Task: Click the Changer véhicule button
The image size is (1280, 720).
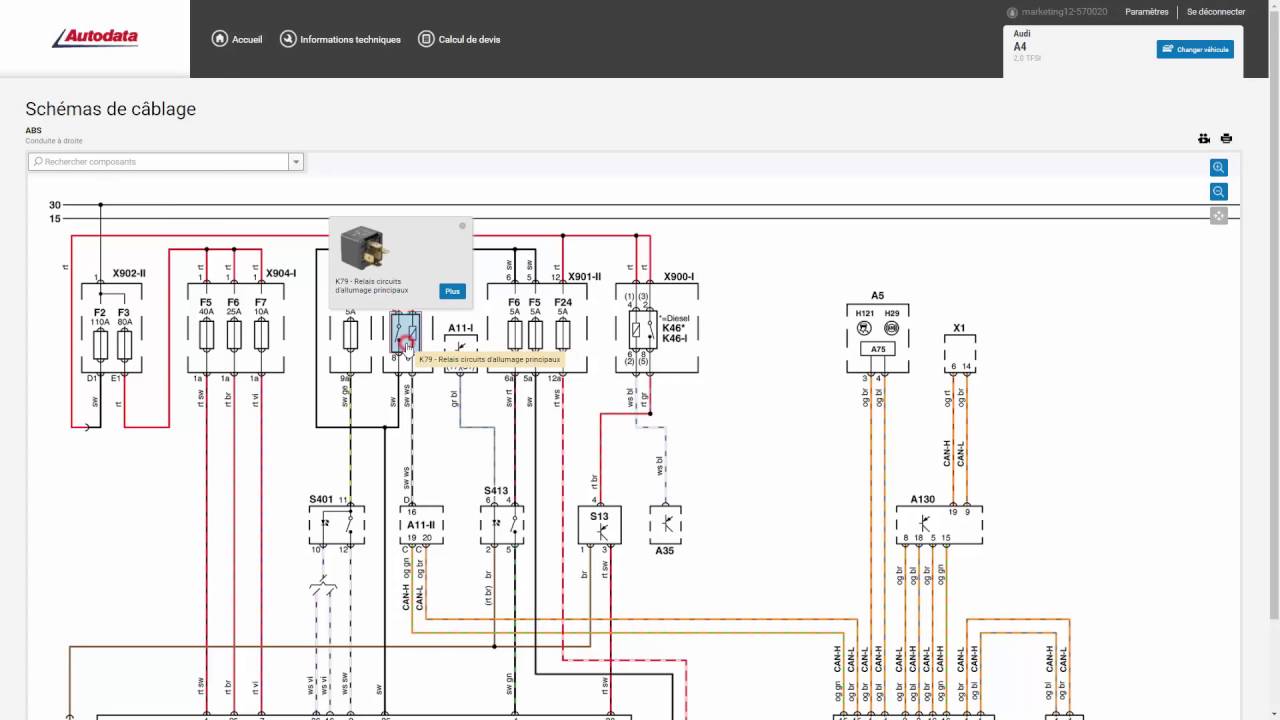Action: pyautogui.click(x=1195, y=49)
